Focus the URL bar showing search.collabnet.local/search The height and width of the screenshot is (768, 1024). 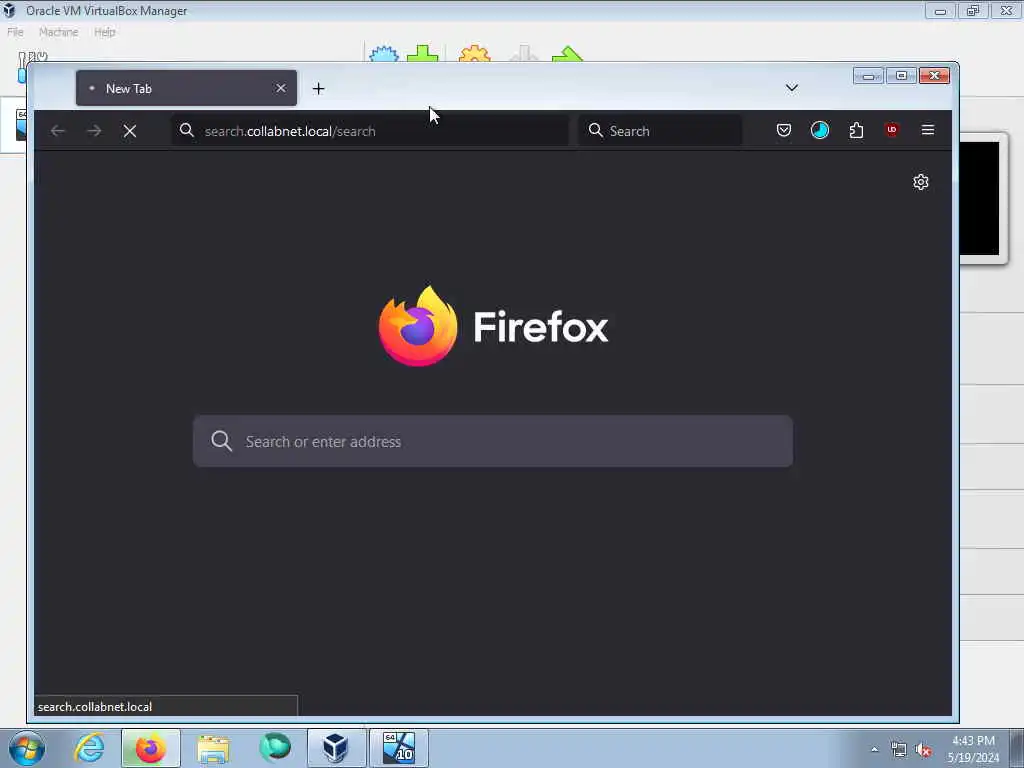tap(370, 131)
